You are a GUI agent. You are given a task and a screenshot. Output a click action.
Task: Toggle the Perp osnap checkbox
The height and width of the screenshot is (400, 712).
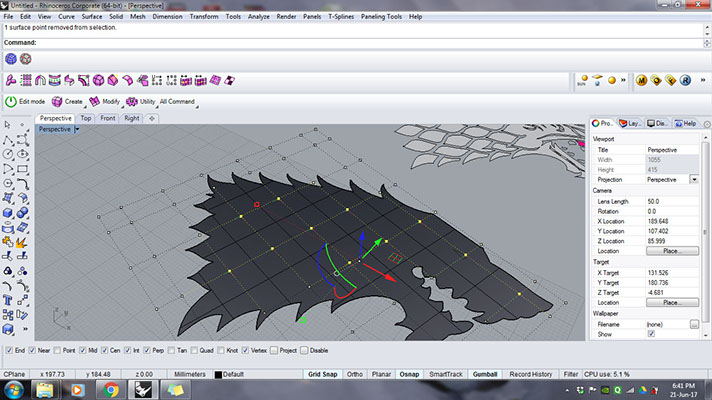tap(147, 351)
